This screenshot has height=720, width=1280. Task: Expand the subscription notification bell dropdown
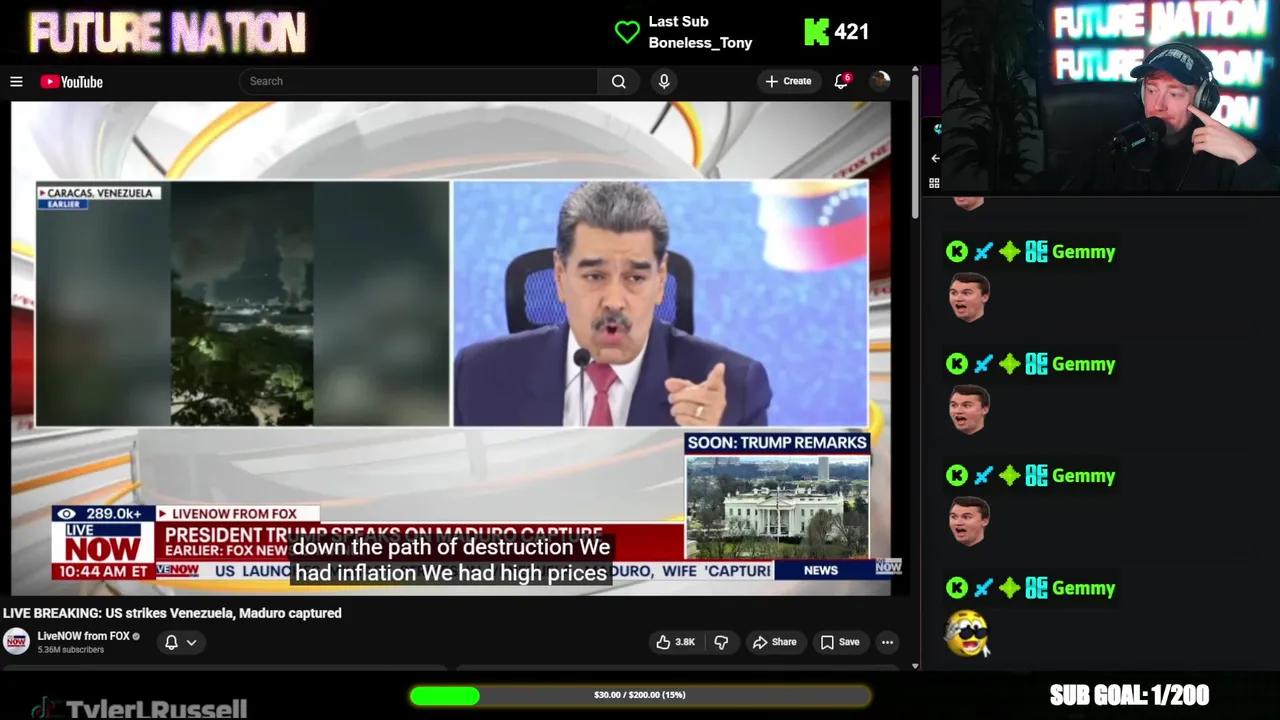[x=180, y=642]
